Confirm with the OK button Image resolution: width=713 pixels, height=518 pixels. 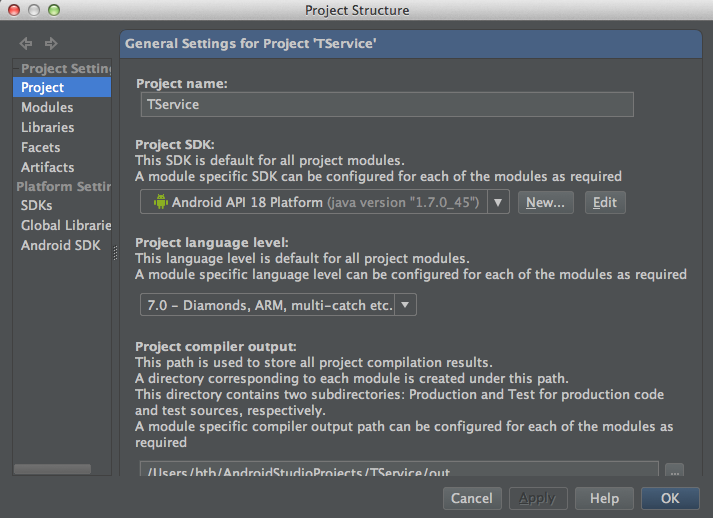[670, 498]
